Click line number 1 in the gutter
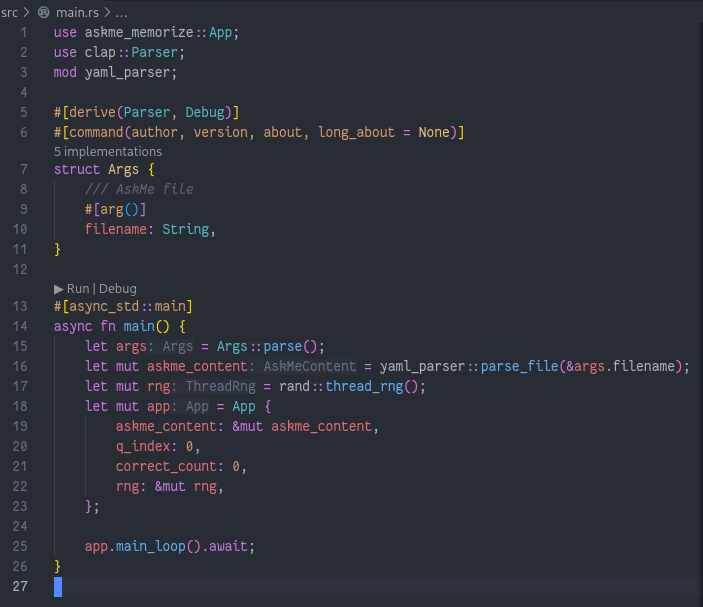 point(23,33)
